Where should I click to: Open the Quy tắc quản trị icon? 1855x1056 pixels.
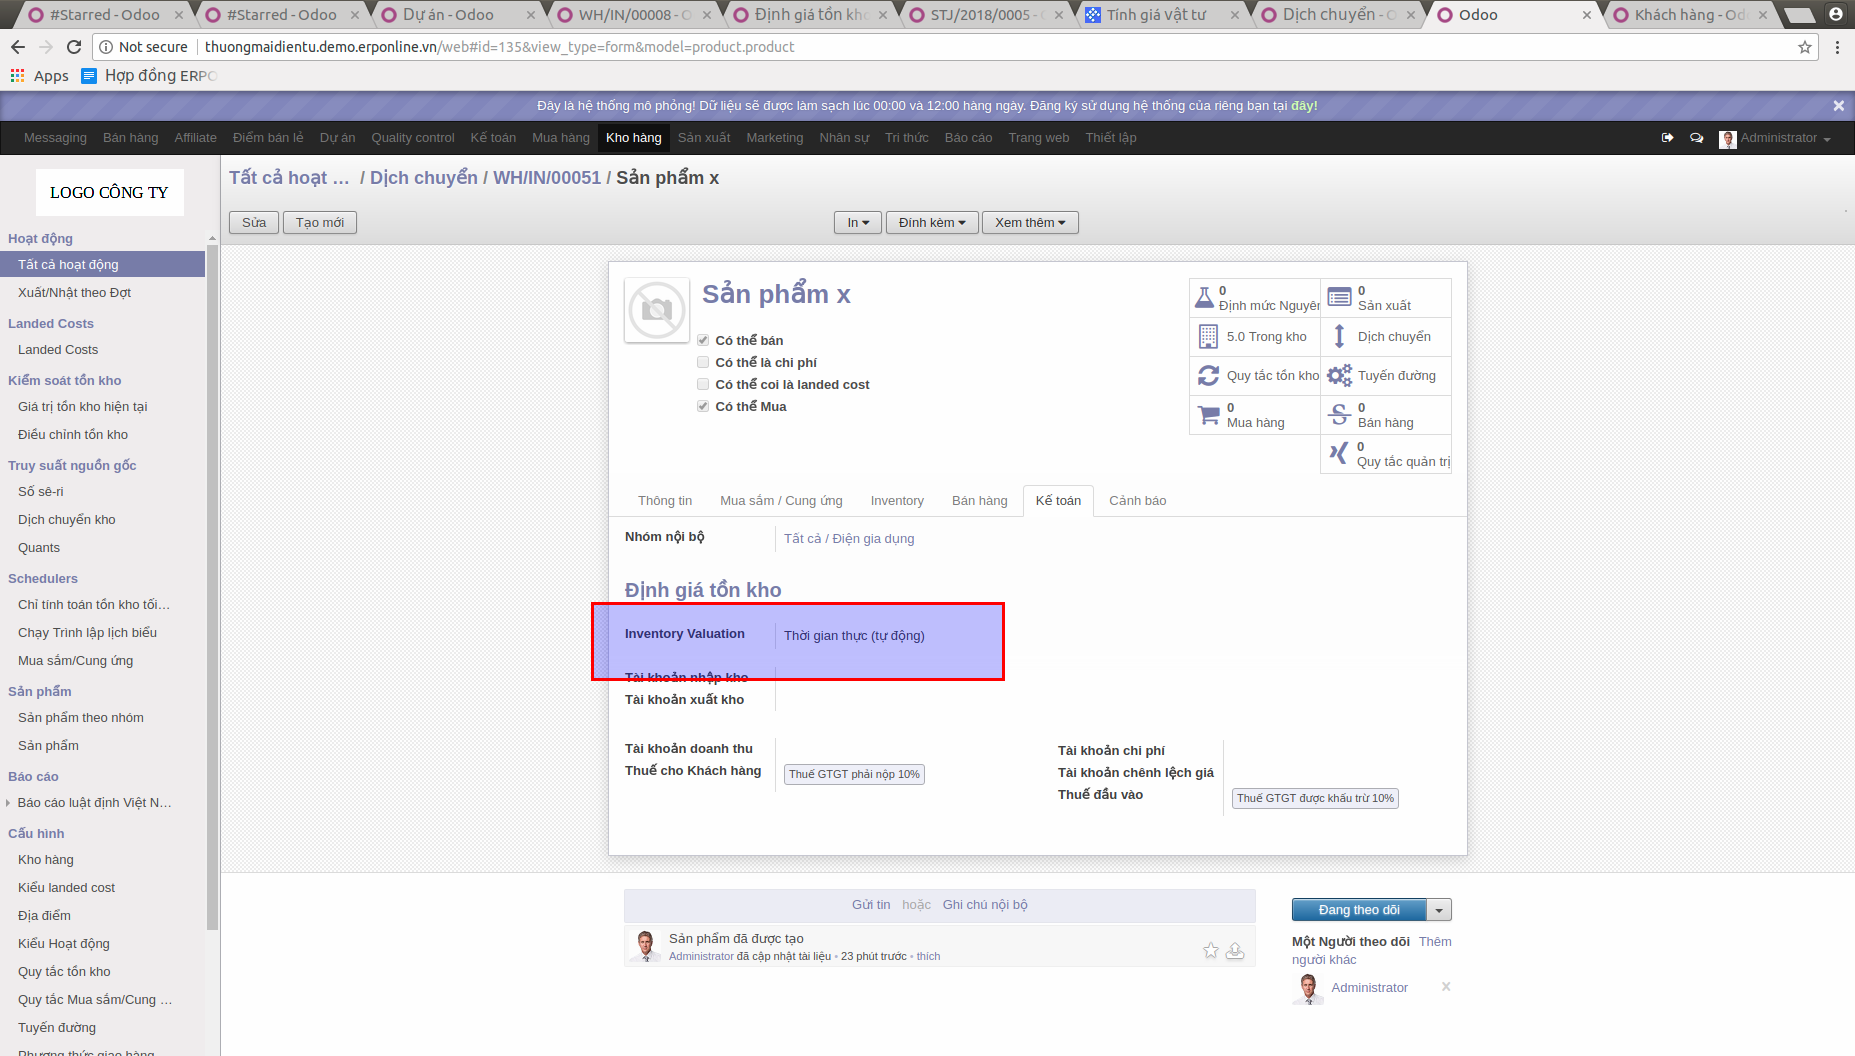1338,454
